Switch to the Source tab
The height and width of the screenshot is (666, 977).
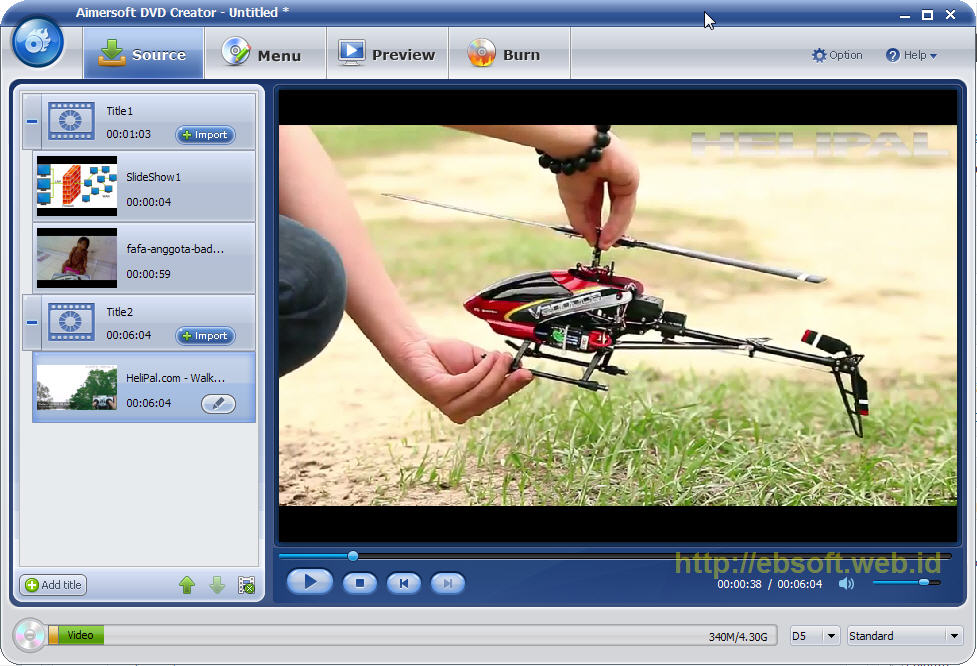[143, 54]
